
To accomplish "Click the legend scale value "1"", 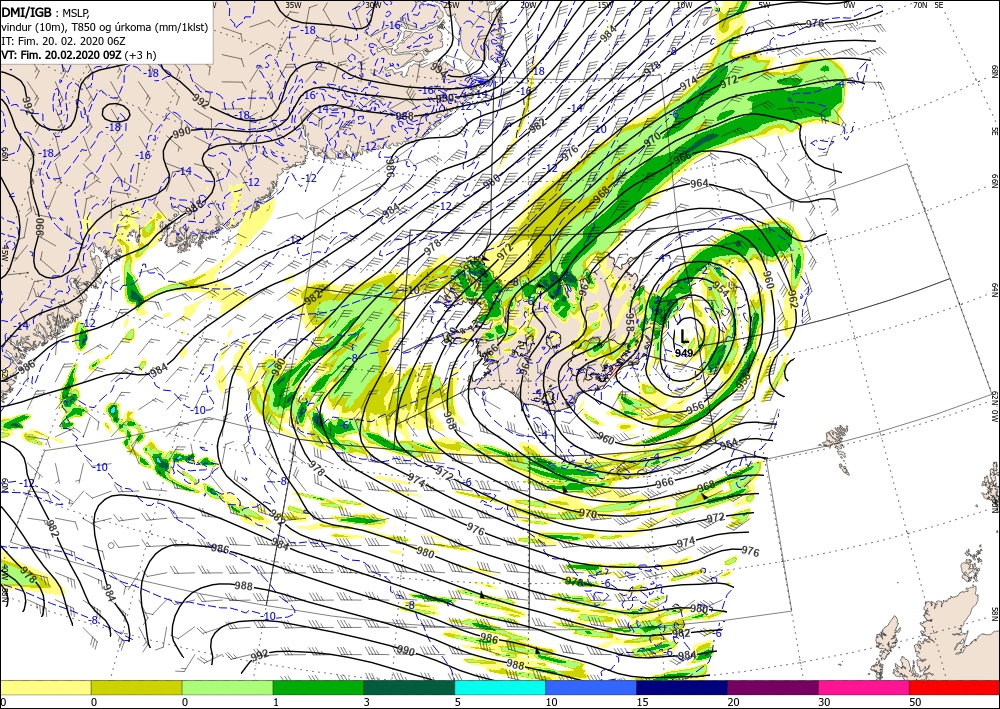I will pos(276,702).
